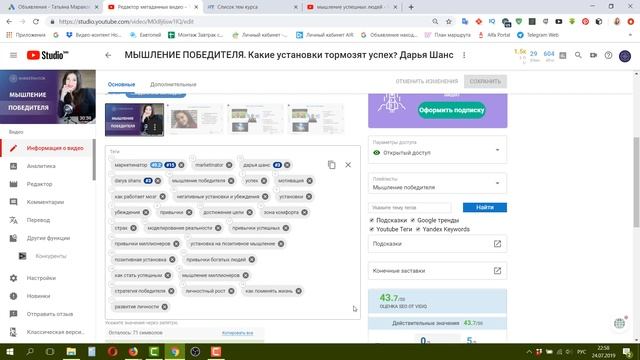Select the second auto-generated thumbnail
The width and height of the screenshot is (640, 360).
click(x=255, y=119)
